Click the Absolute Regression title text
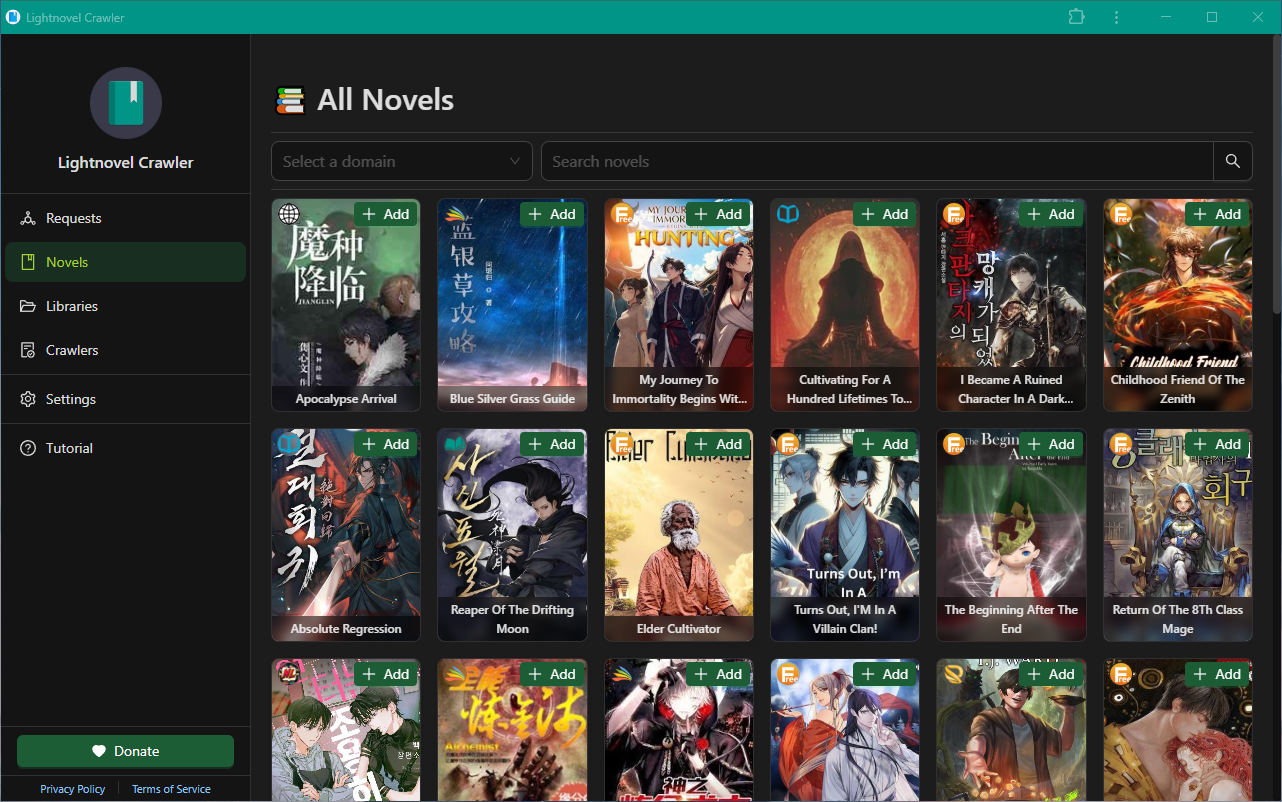Viewport: 1282px width, 802px height. pos(346,629)
